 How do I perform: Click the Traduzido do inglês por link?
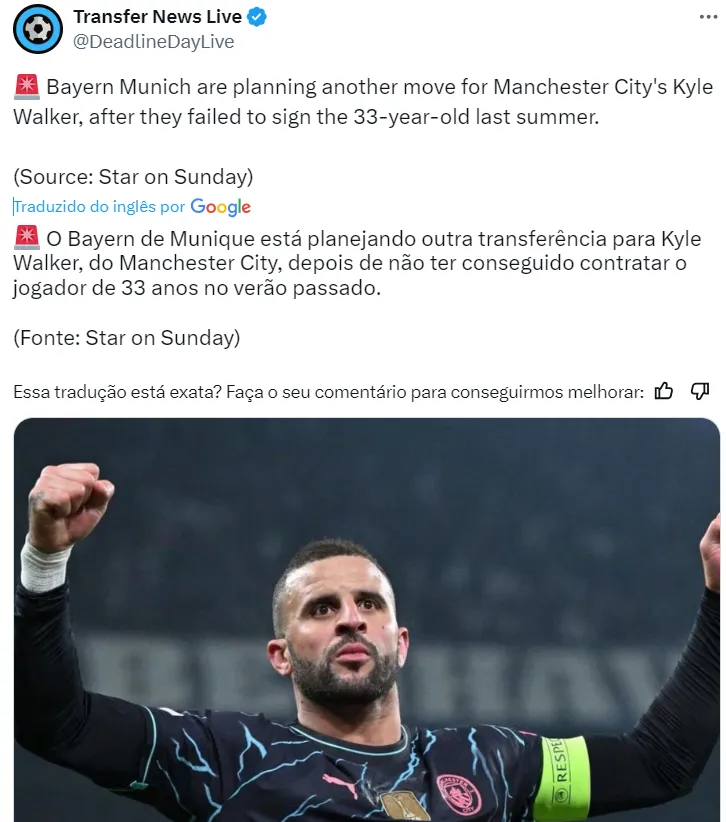point(100,207)
